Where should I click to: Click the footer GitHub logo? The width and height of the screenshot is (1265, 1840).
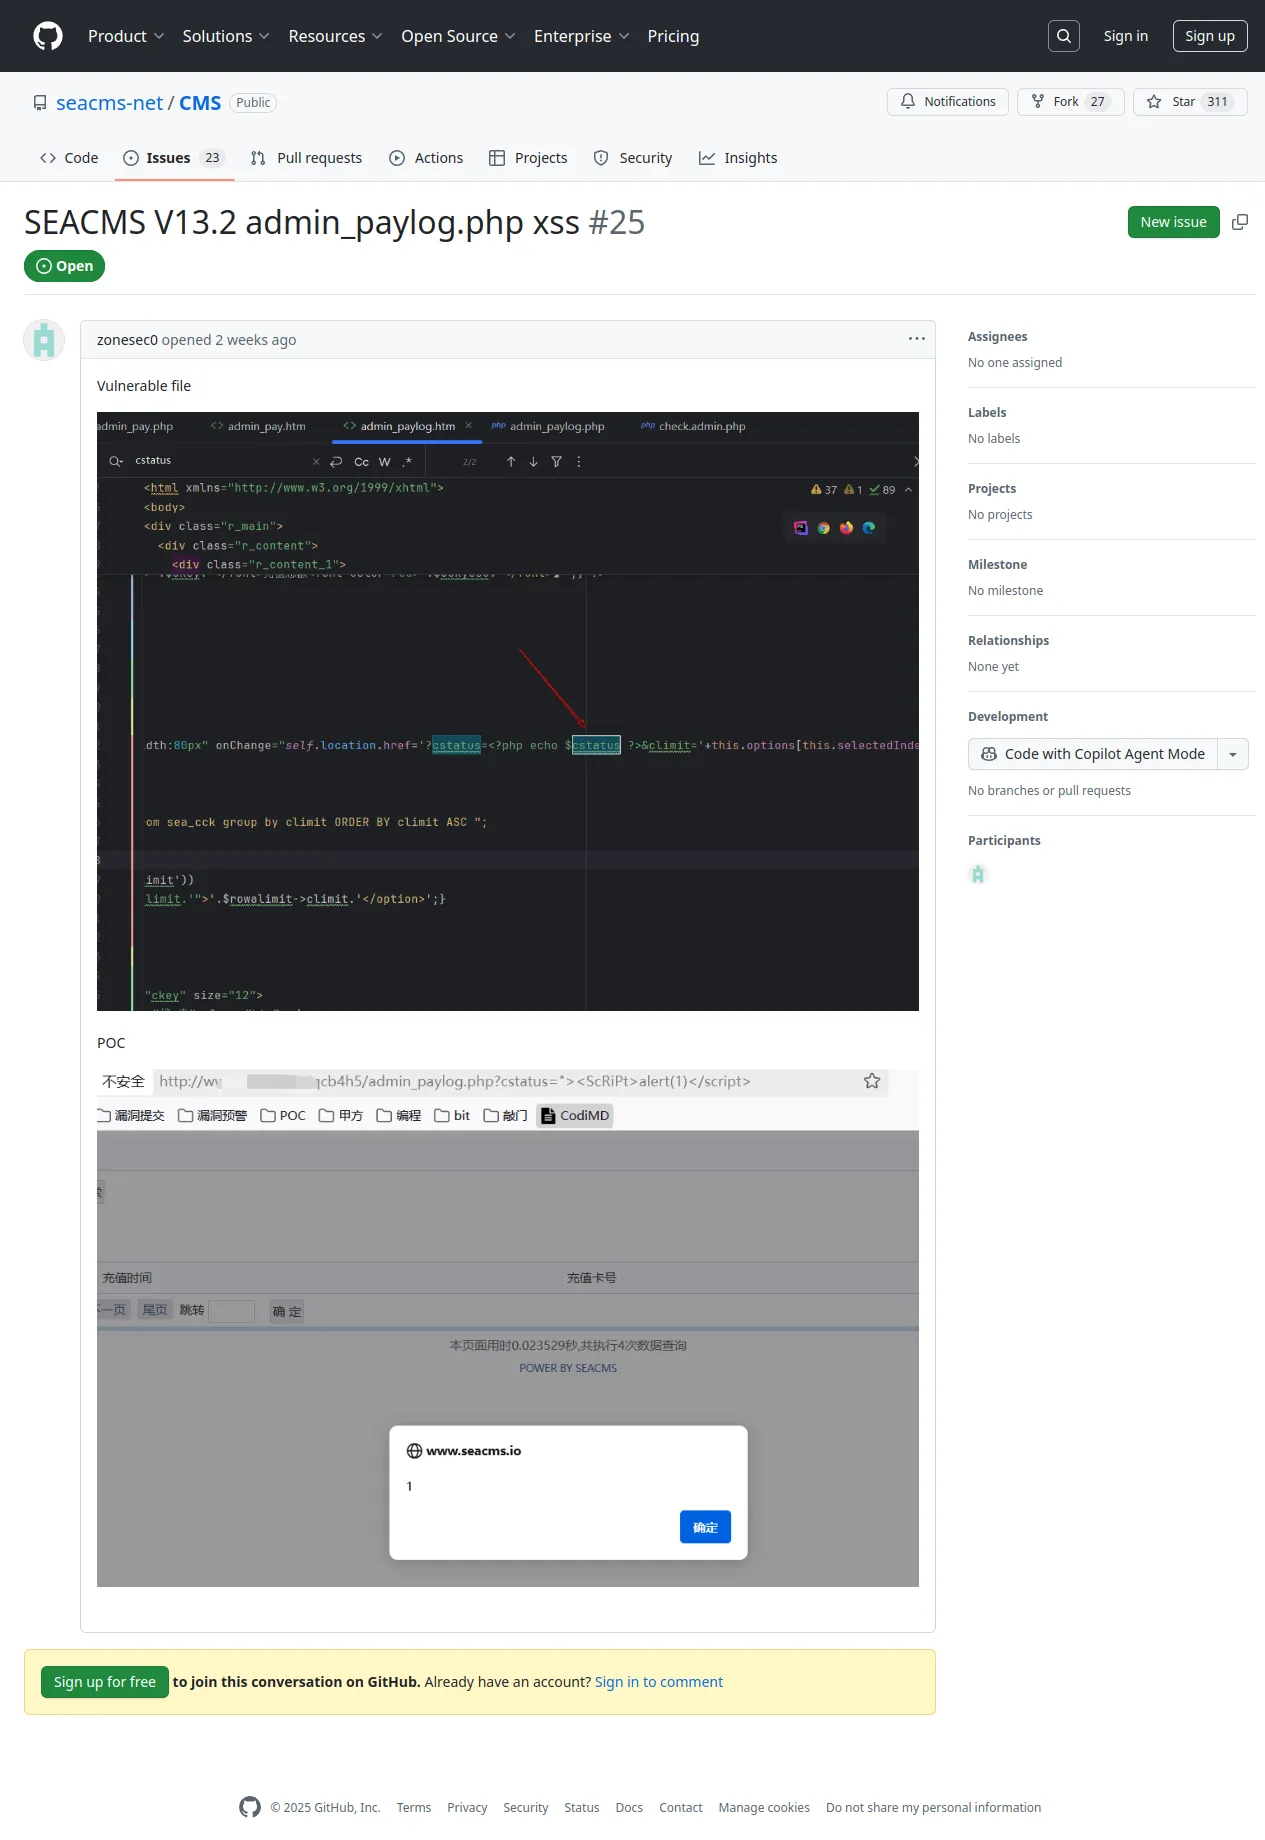250,1807
